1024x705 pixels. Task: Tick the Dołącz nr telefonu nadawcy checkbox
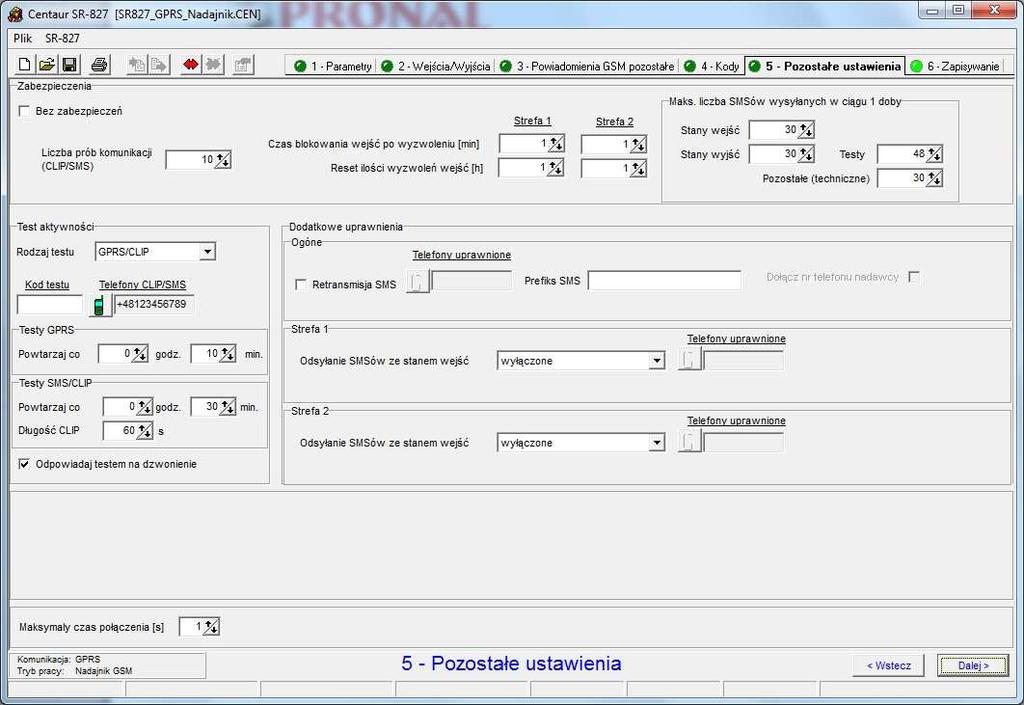click(914, 277)
